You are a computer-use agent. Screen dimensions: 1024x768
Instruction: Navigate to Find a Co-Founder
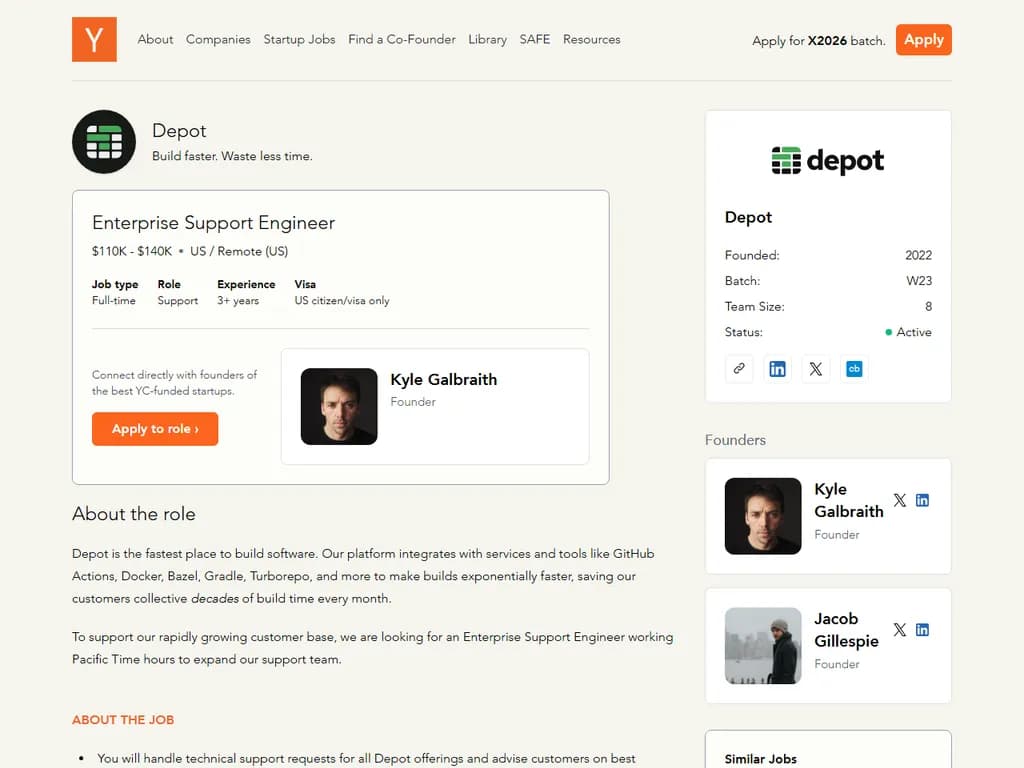[x=401, y=40]
